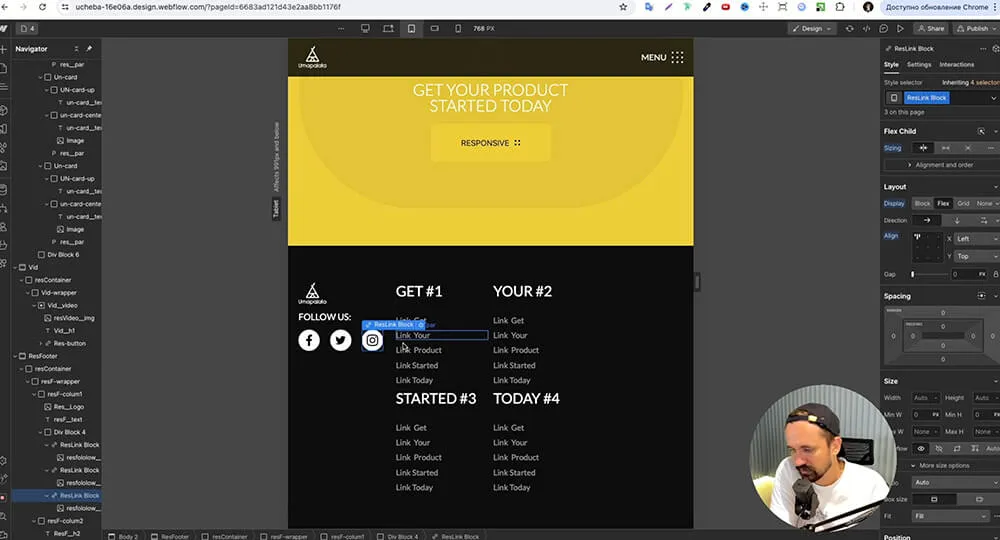
Task: Bookmark this page with the star icon
Action: (x=623, y=7)
